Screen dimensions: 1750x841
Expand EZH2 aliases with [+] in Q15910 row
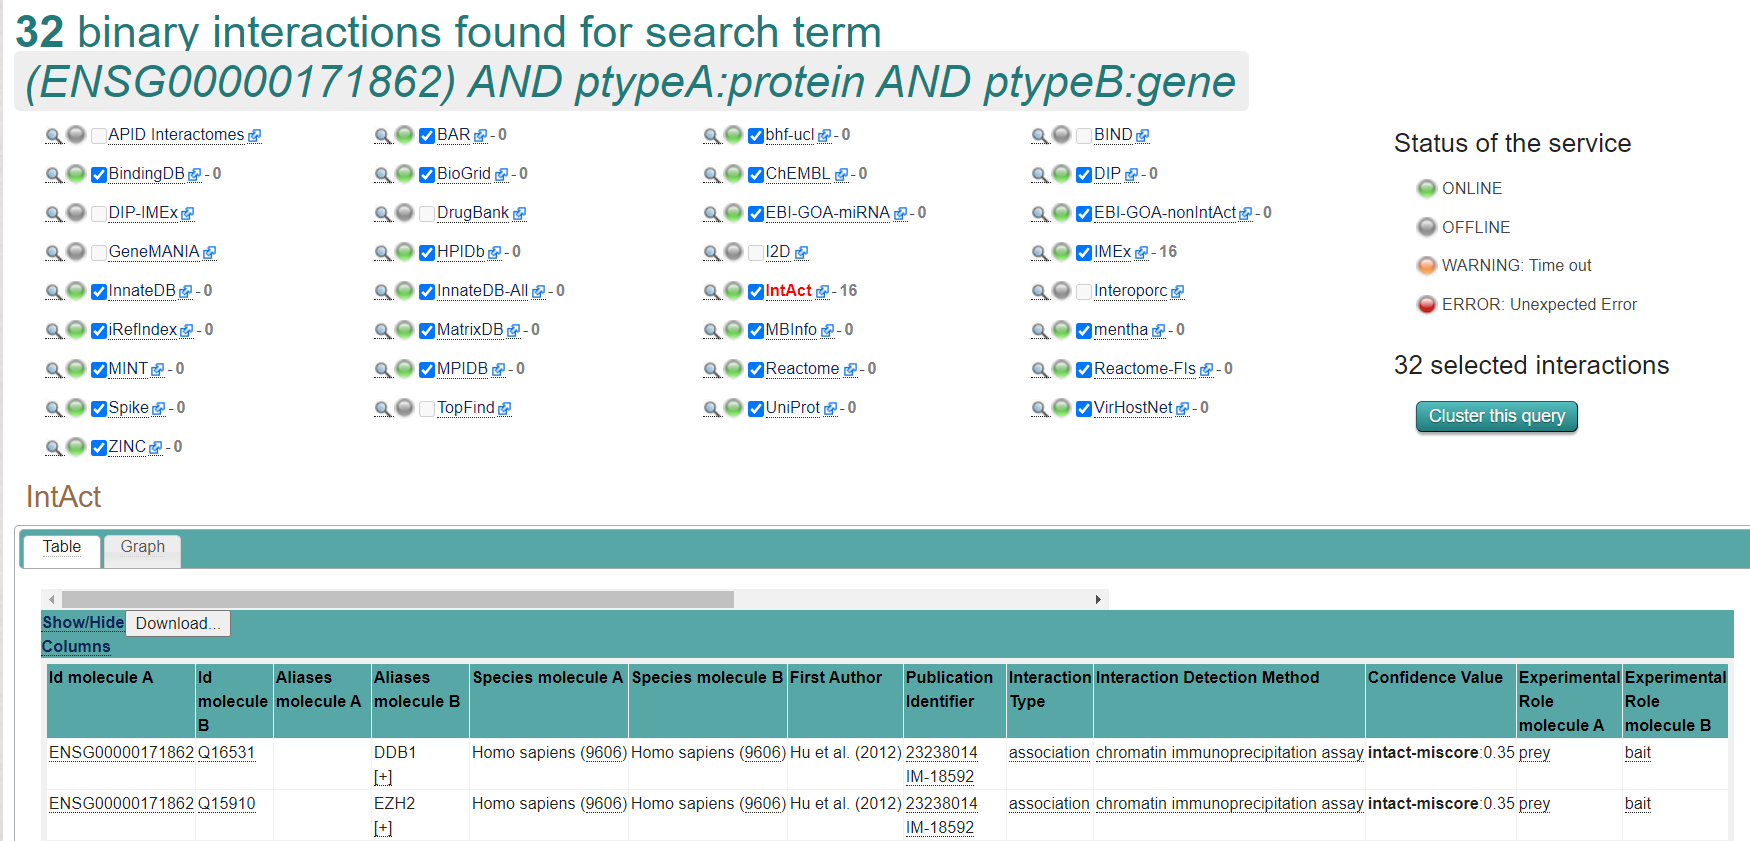[x=383, y=828]
